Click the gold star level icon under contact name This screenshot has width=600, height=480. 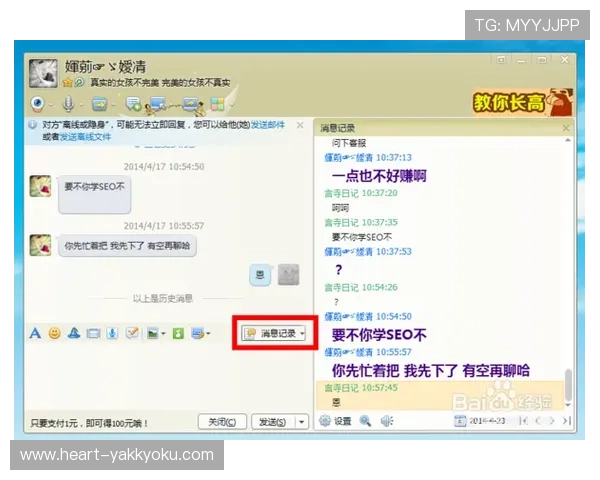pos(68,82)
